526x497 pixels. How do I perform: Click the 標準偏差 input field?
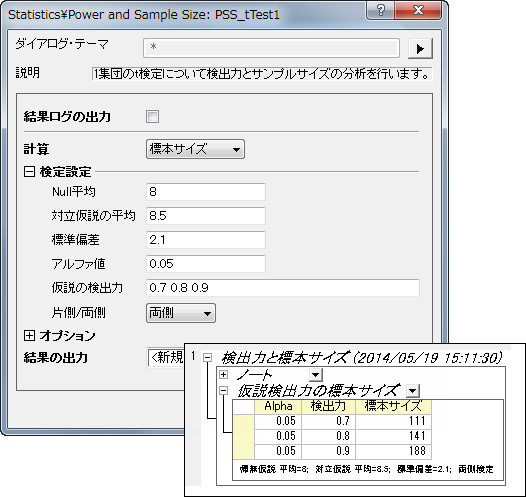206,240
